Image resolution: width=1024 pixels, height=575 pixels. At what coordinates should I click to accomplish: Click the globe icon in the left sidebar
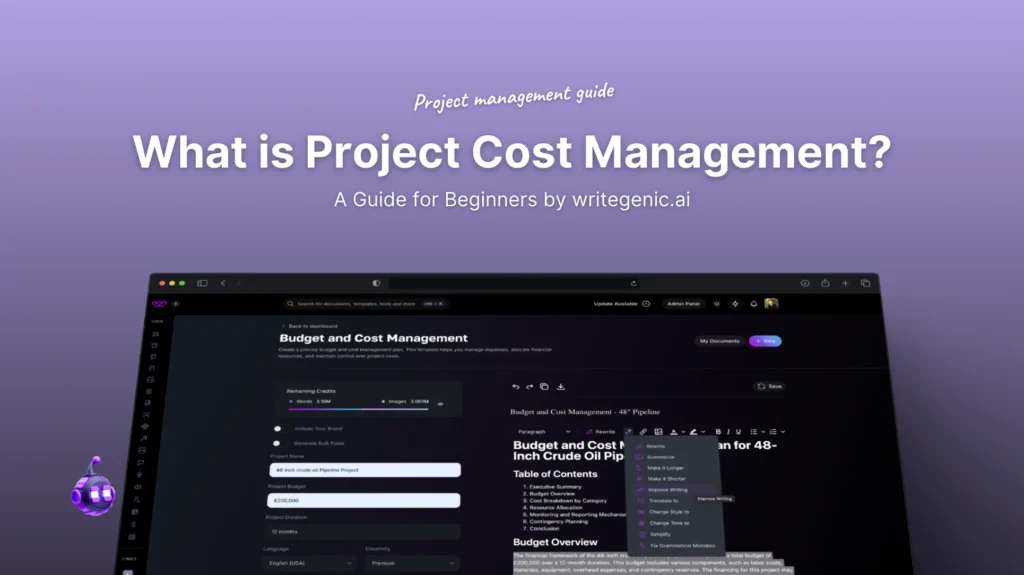[x=145, y=426]
